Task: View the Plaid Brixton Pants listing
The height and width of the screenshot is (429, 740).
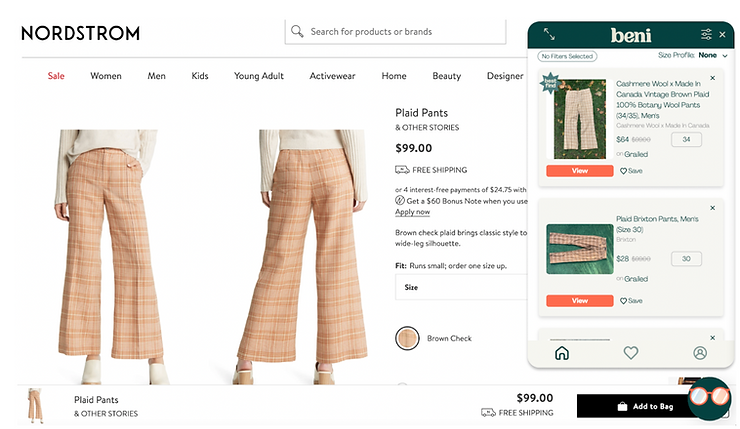Action: [x=579, y=301]
